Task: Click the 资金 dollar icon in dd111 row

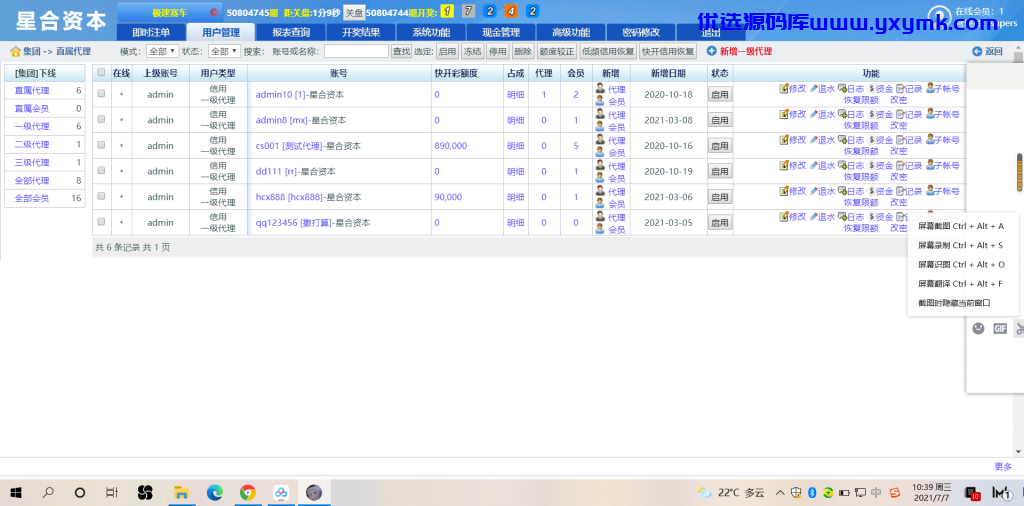Action: [x=871, y=166]
